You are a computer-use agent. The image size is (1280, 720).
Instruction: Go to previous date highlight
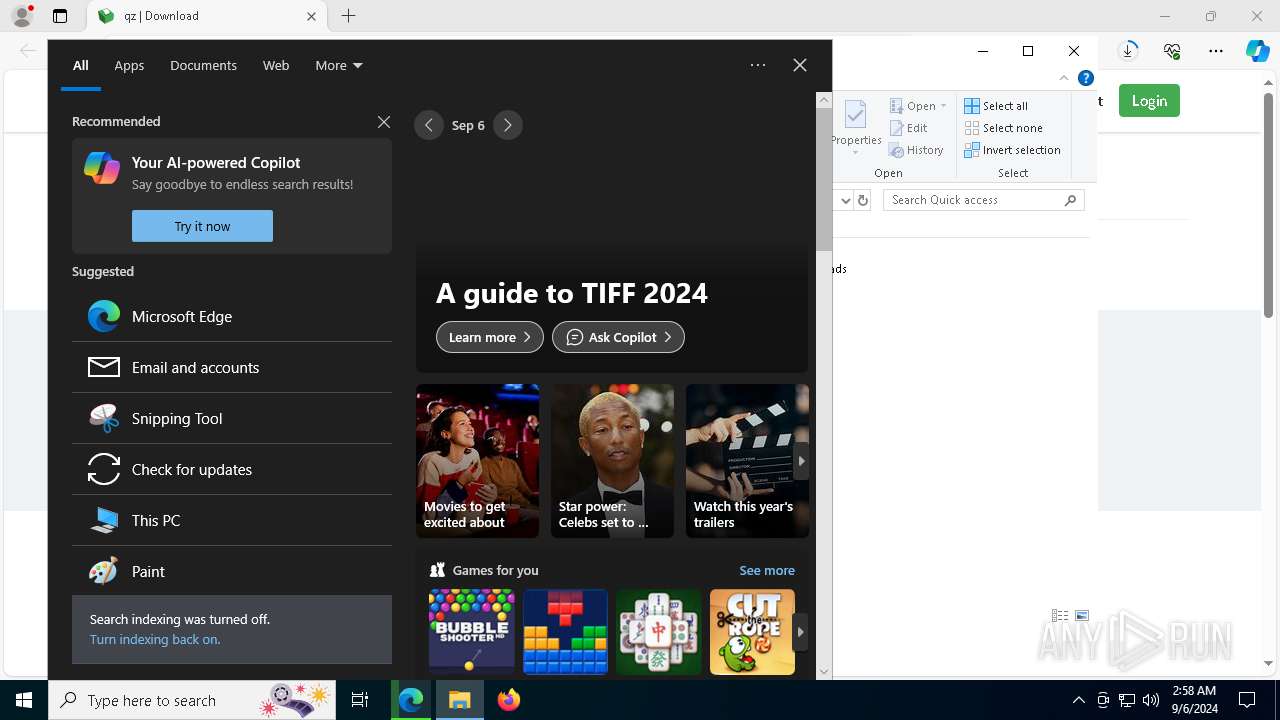429,125
